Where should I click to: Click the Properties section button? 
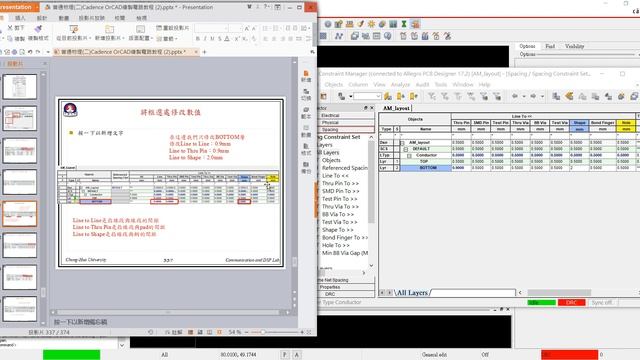[346, 287]
